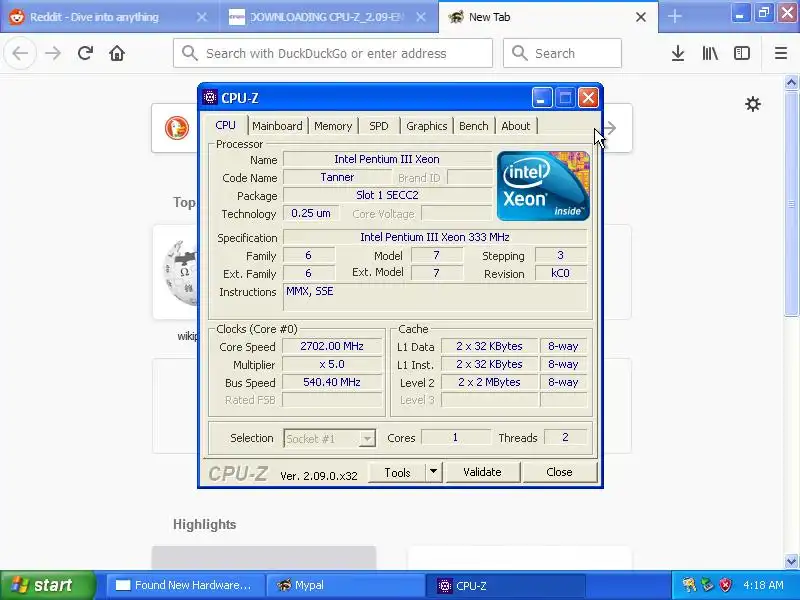Click the Package value Slot 1 SECC2
Screen dimensions: 800x600
pyautogui.click(x=387, y=195)
